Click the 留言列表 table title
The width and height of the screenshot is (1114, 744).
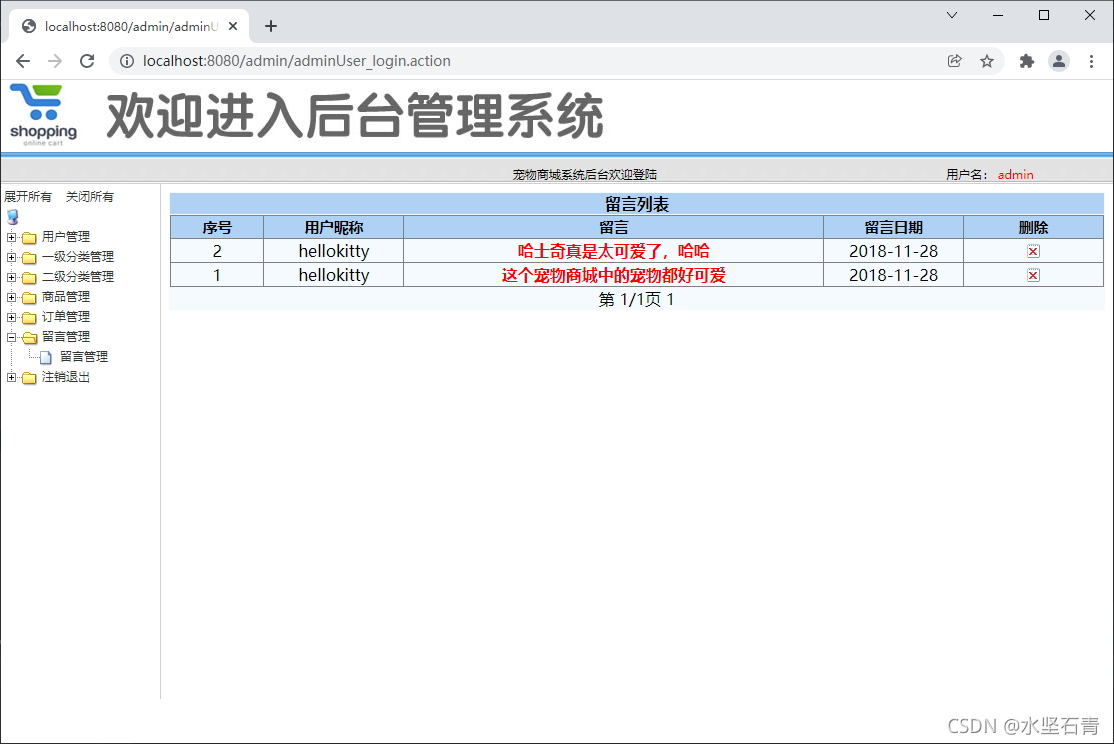point(637,205)
